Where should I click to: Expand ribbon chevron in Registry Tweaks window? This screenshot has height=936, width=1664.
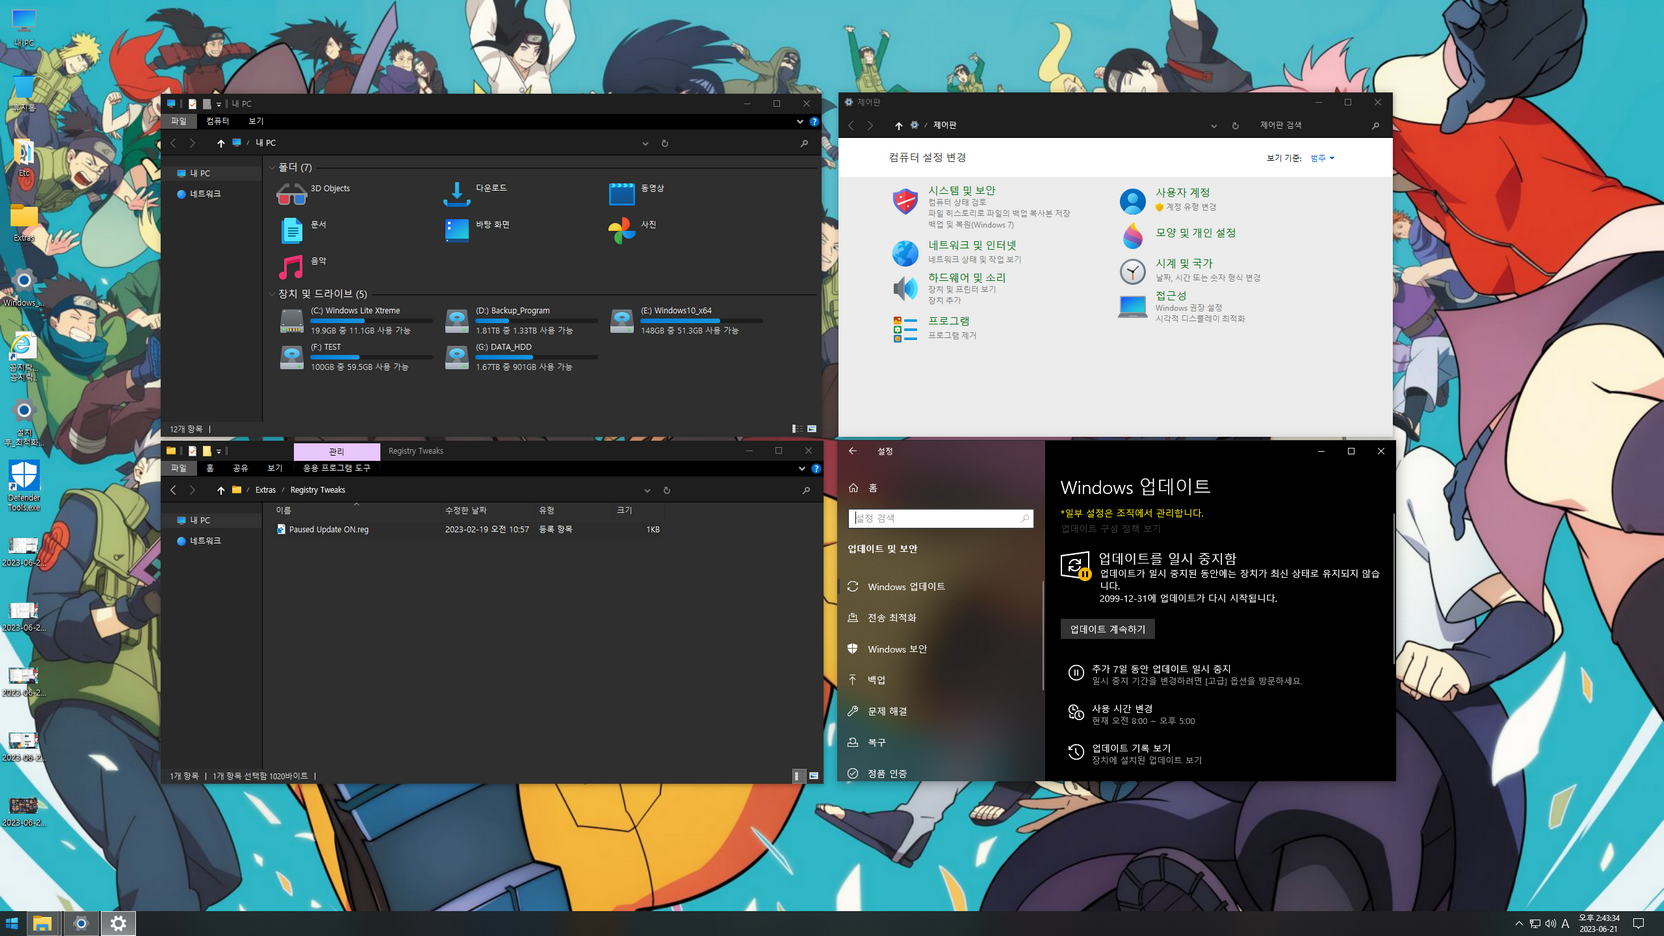802,468
